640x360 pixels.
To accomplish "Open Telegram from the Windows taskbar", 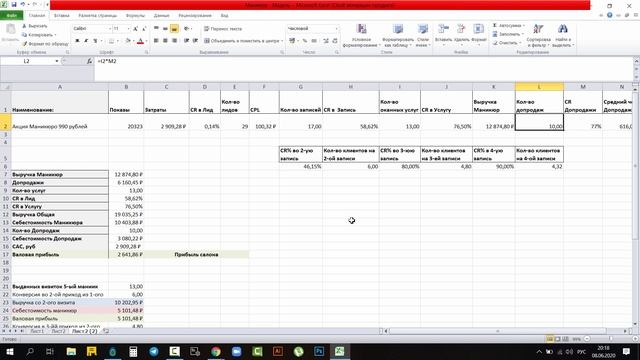I will pyautogui.click(x=154, y=351).
